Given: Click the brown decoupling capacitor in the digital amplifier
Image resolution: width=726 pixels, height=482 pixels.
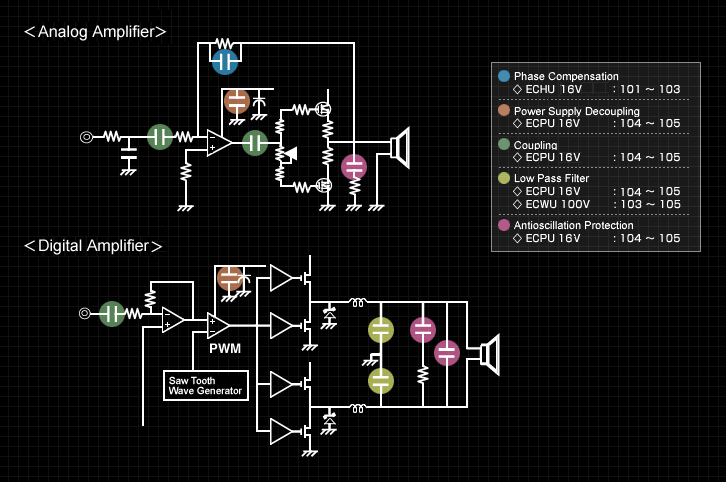Looking at the screenshot, I should click(230, 277).
